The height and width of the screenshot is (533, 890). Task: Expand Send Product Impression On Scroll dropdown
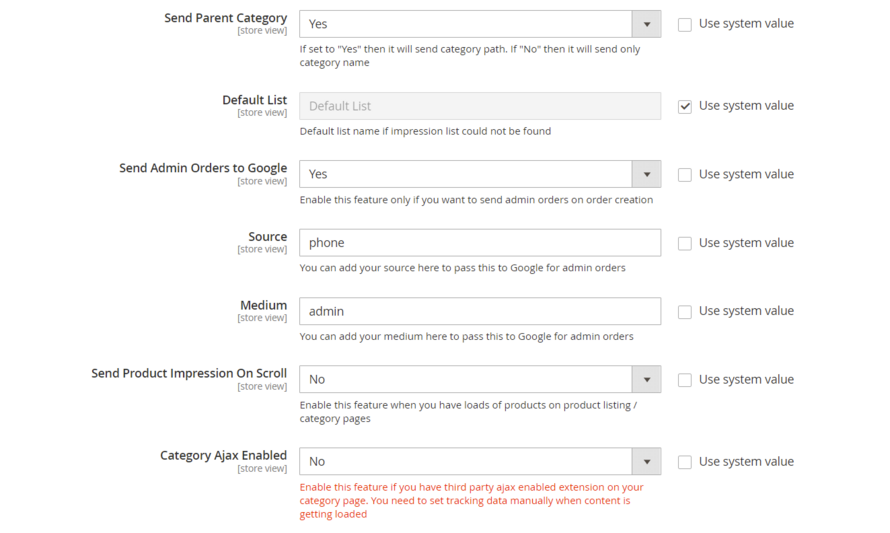(466, 379)
